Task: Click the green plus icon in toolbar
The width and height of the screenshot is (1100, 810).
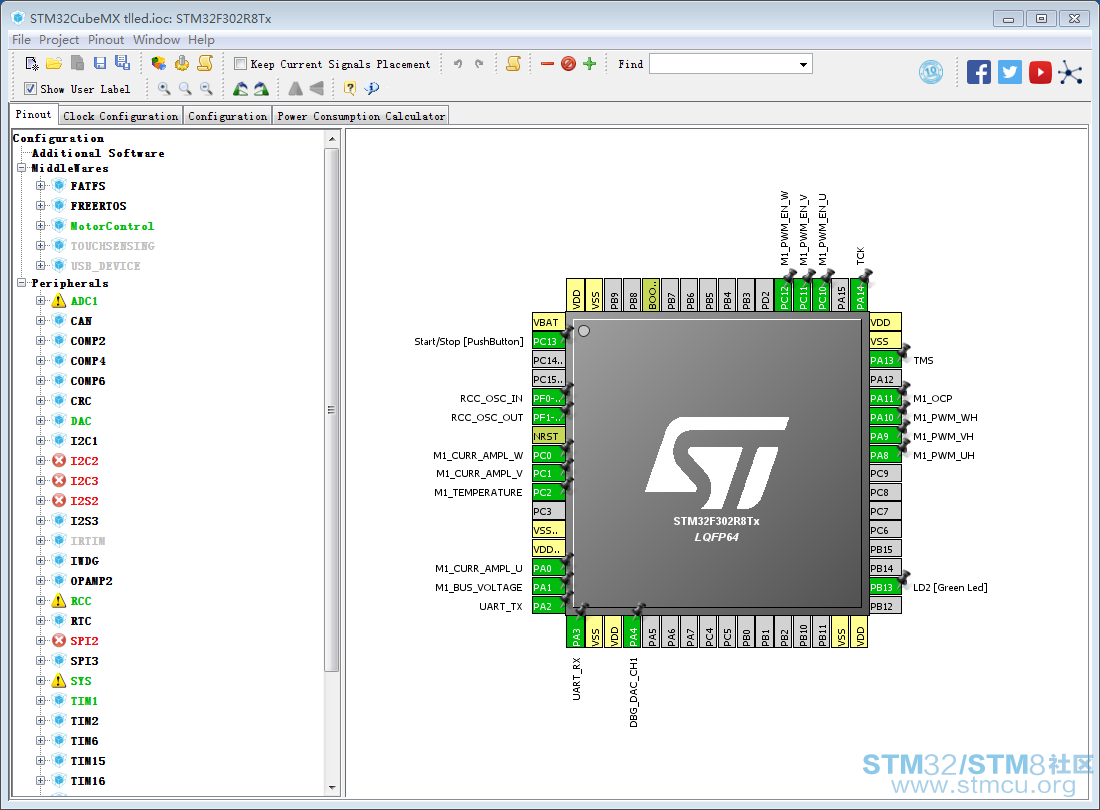Action: [x=589, y=64]
